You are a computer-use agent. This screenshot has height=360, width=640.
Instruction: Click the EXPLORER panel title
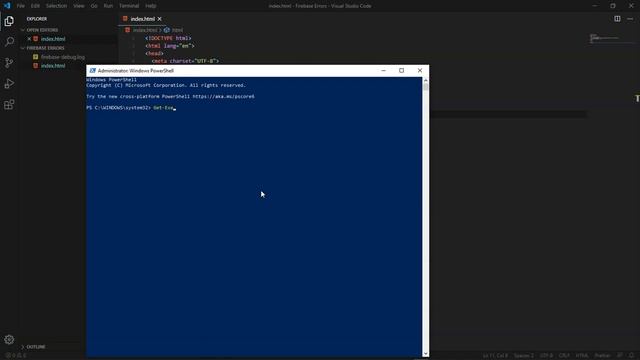37,19
